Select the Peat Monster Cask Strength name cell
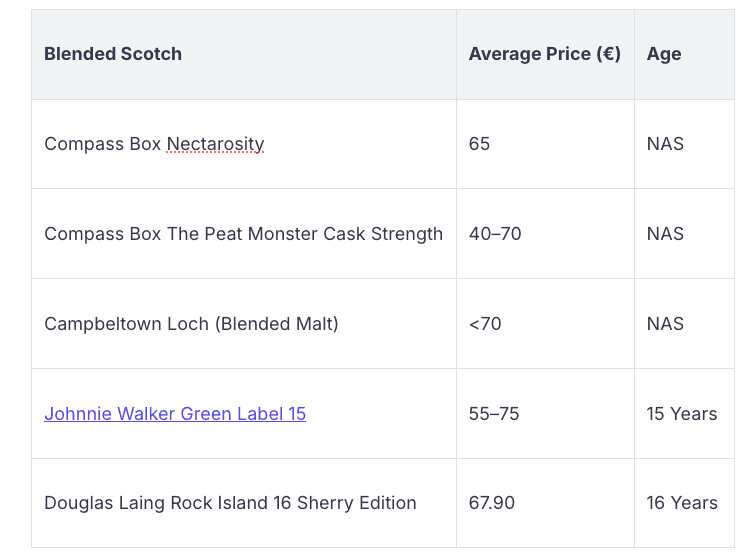Viewport: 752px width, 558px height. [x=243, y=234]
